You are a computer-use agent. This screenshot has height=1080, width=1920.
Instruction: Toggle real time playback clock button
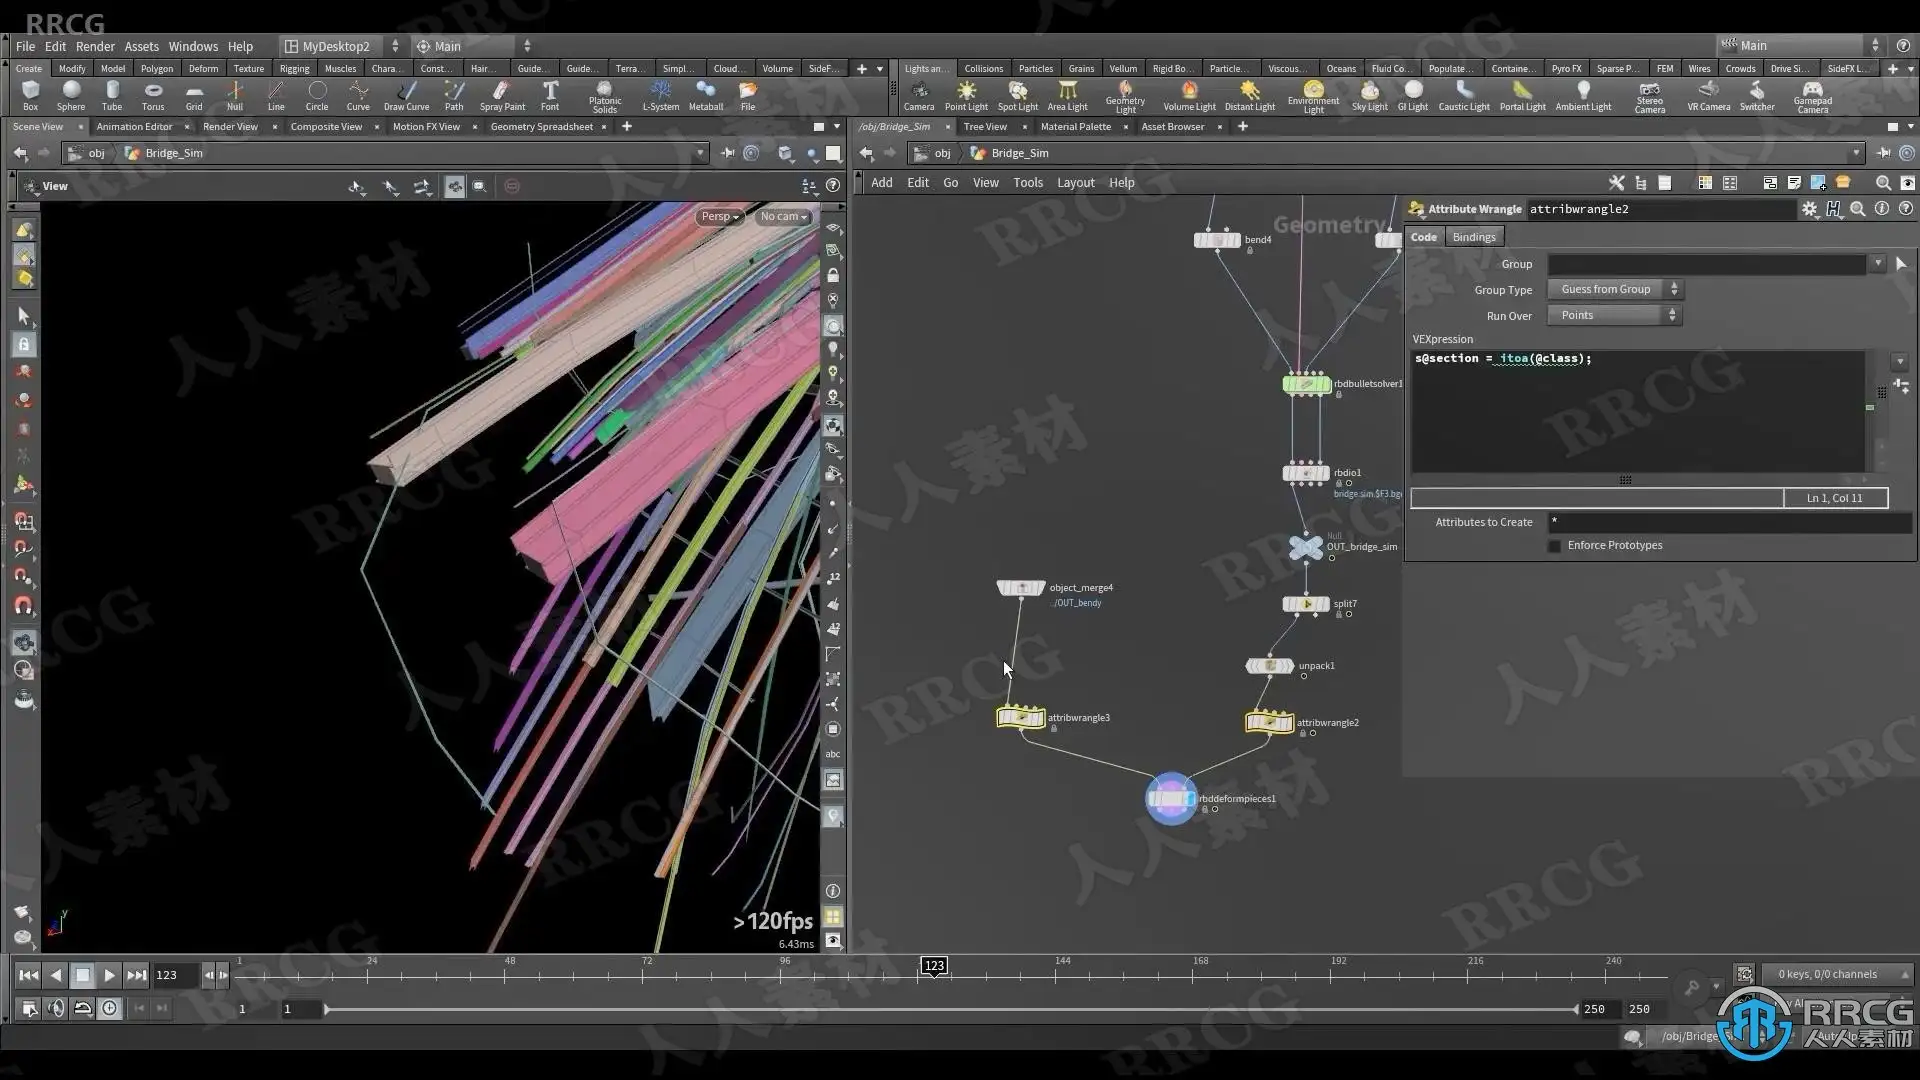[x=110, y=1009]
